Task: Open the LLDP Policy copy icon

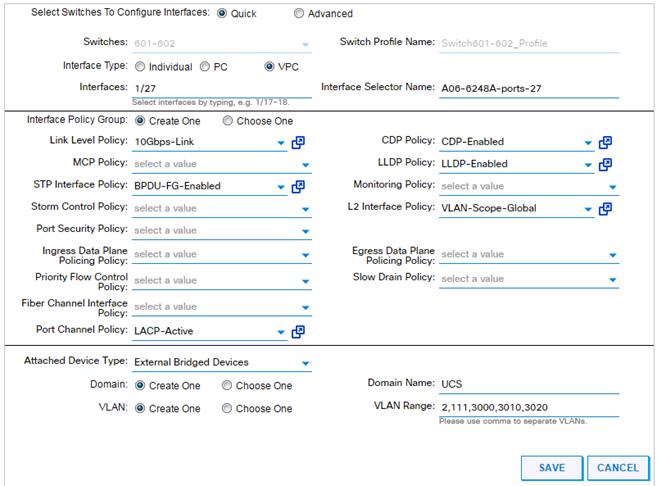Action: pos(605,164)
